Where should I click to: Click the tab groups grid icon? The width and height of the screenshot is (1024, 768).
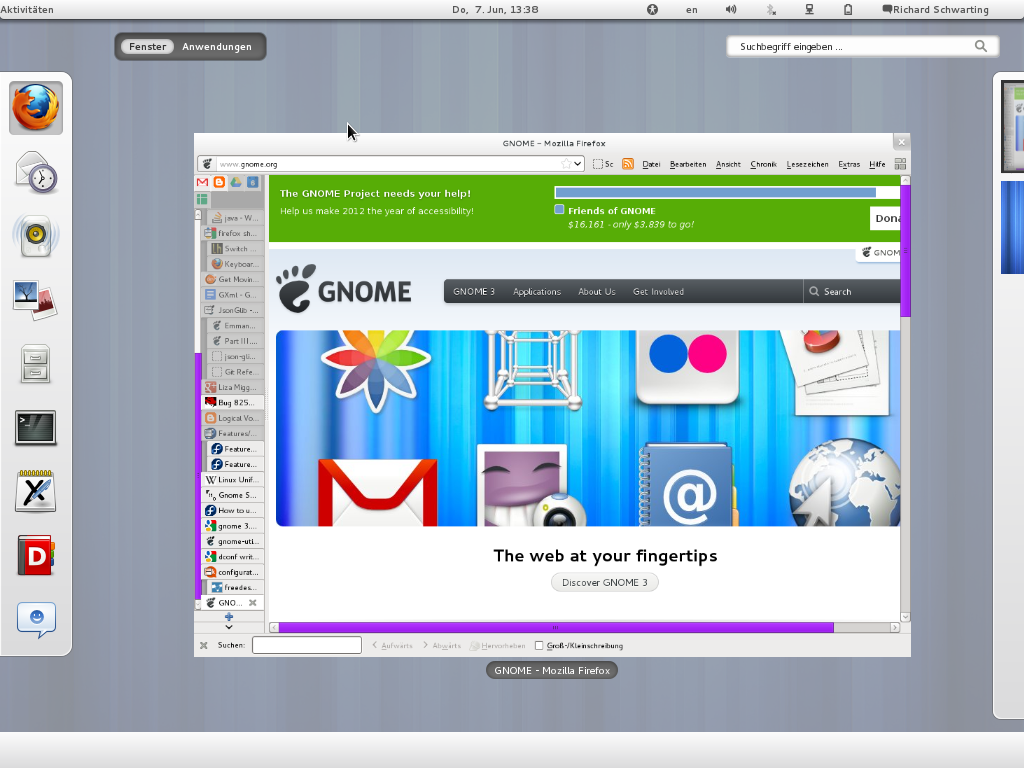pyautogui.click(x=900, y=164)
